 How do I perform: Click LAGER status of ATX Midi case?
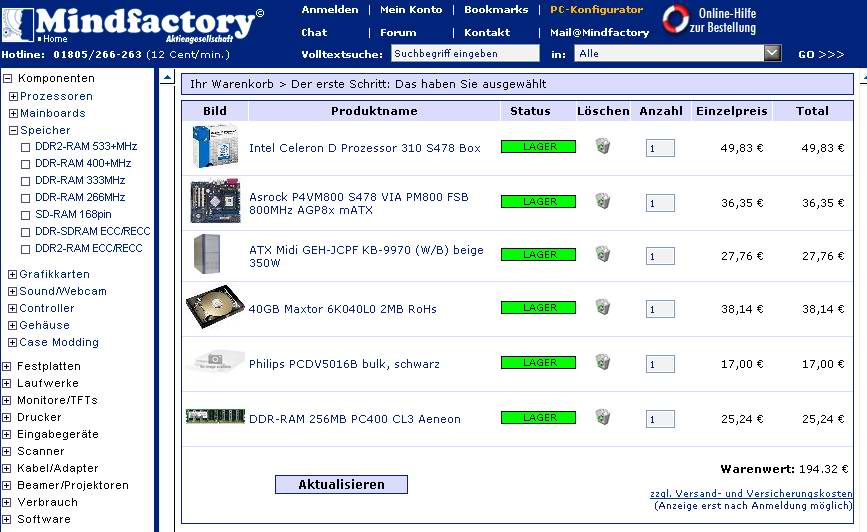click(x=538, y=254)
